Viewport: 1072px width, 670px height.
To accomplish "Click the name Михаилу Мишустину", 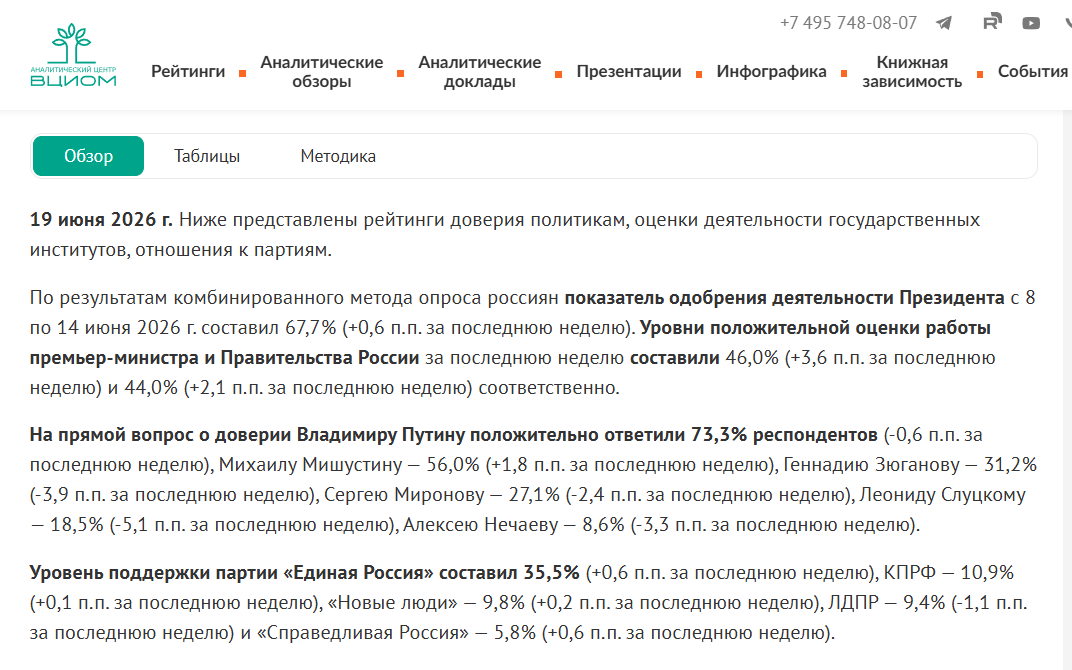I will pyautogui.click(x=310, y=465).
